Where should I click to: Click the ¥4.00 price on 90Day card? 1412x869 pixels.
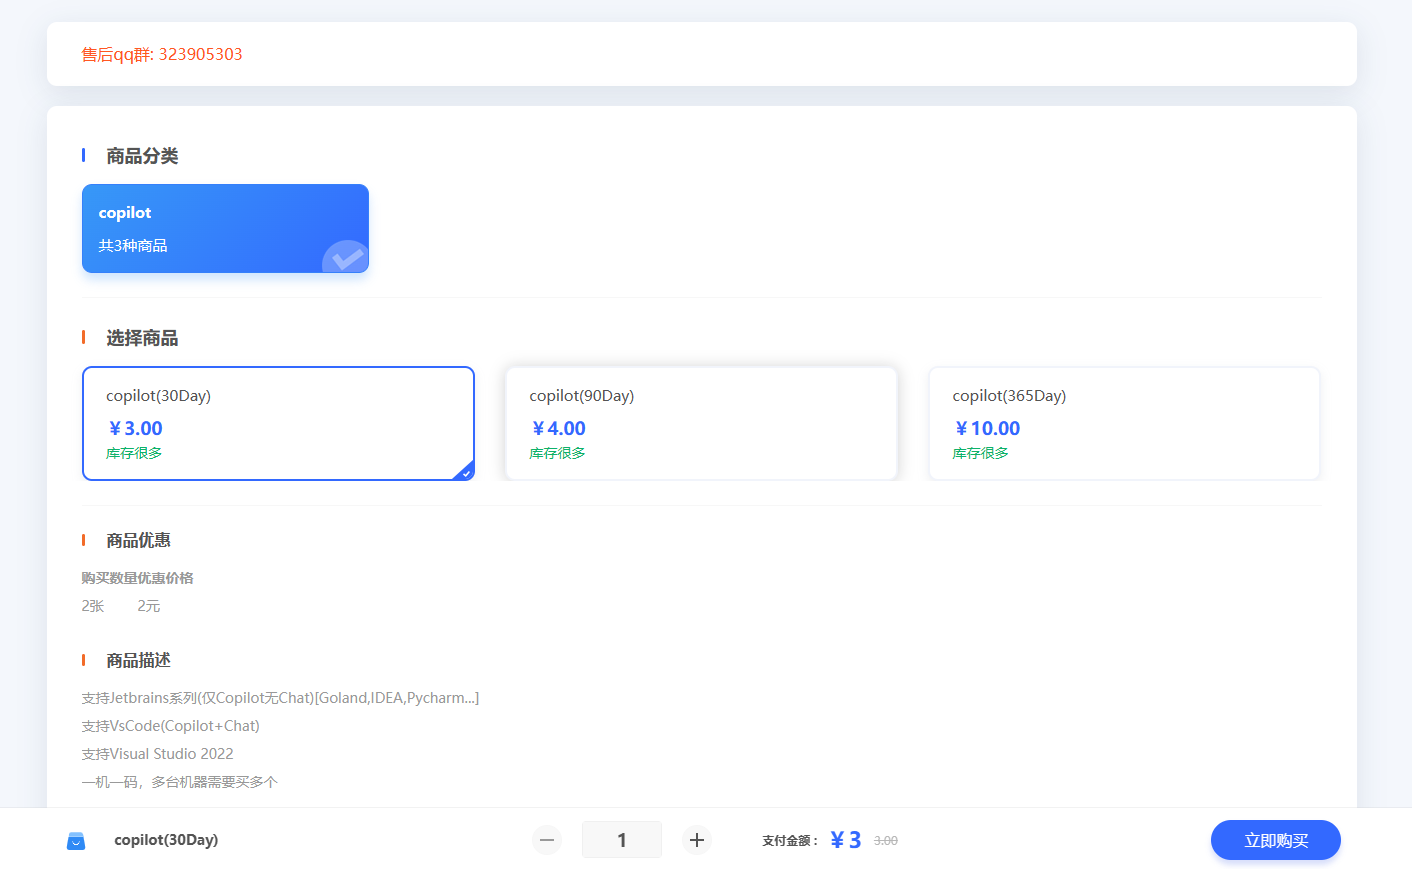click(558, 428)
